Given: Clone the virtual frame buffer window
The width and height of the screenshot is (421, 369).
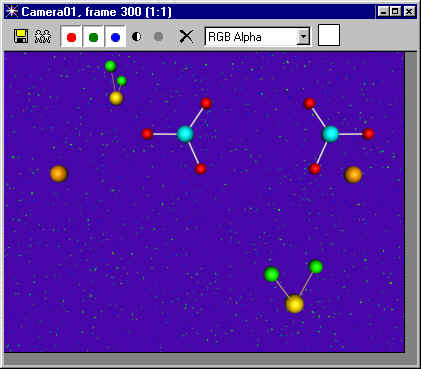Looking at the screenshot, I should (x=43, y=36).
